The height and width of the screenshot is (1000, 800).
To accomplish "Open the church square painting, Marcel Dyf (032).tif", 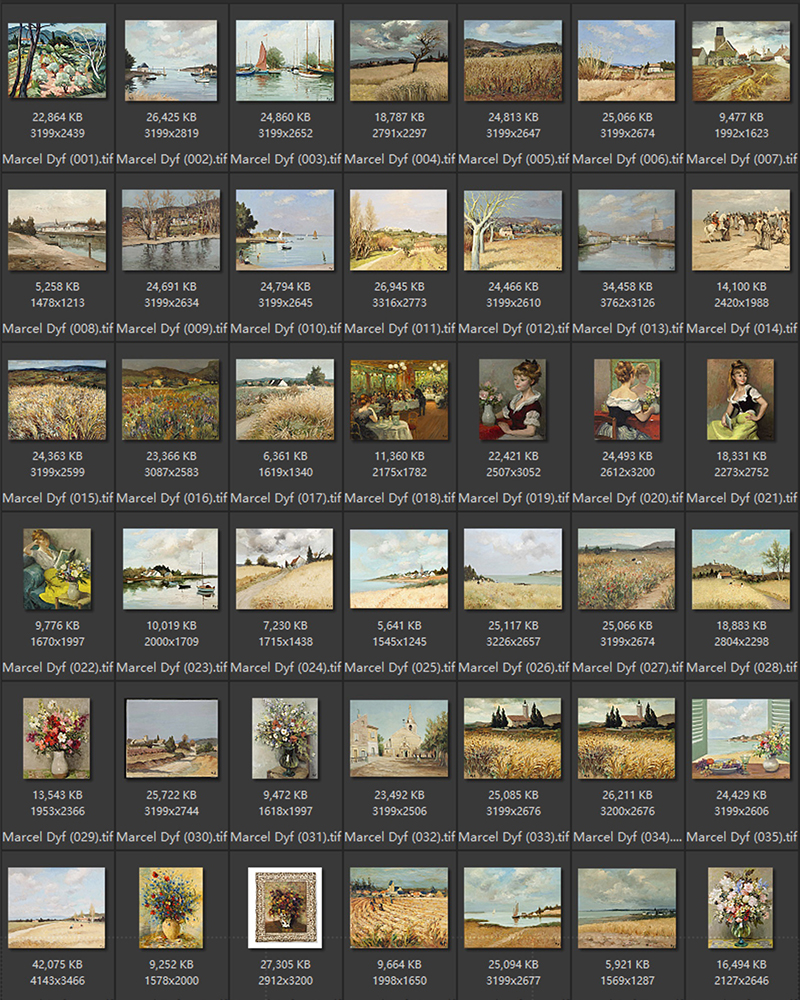I will (x=399, y=738).
